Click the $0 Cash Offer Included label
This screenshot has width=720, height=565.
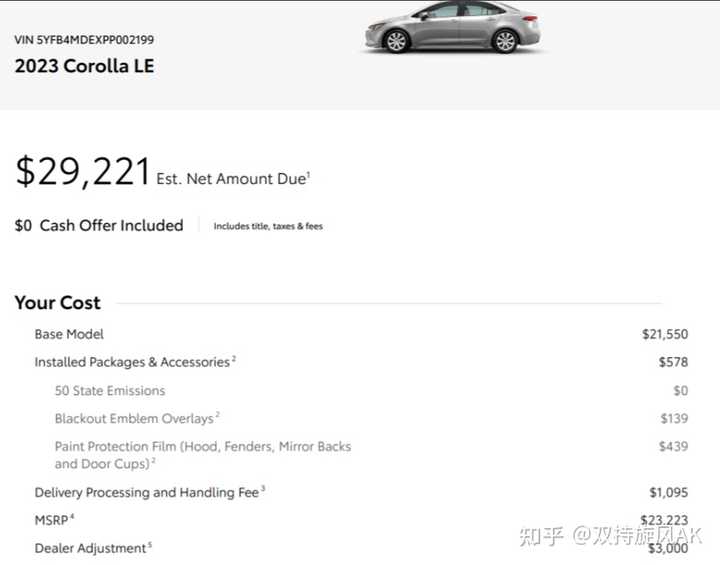[99, 226]
